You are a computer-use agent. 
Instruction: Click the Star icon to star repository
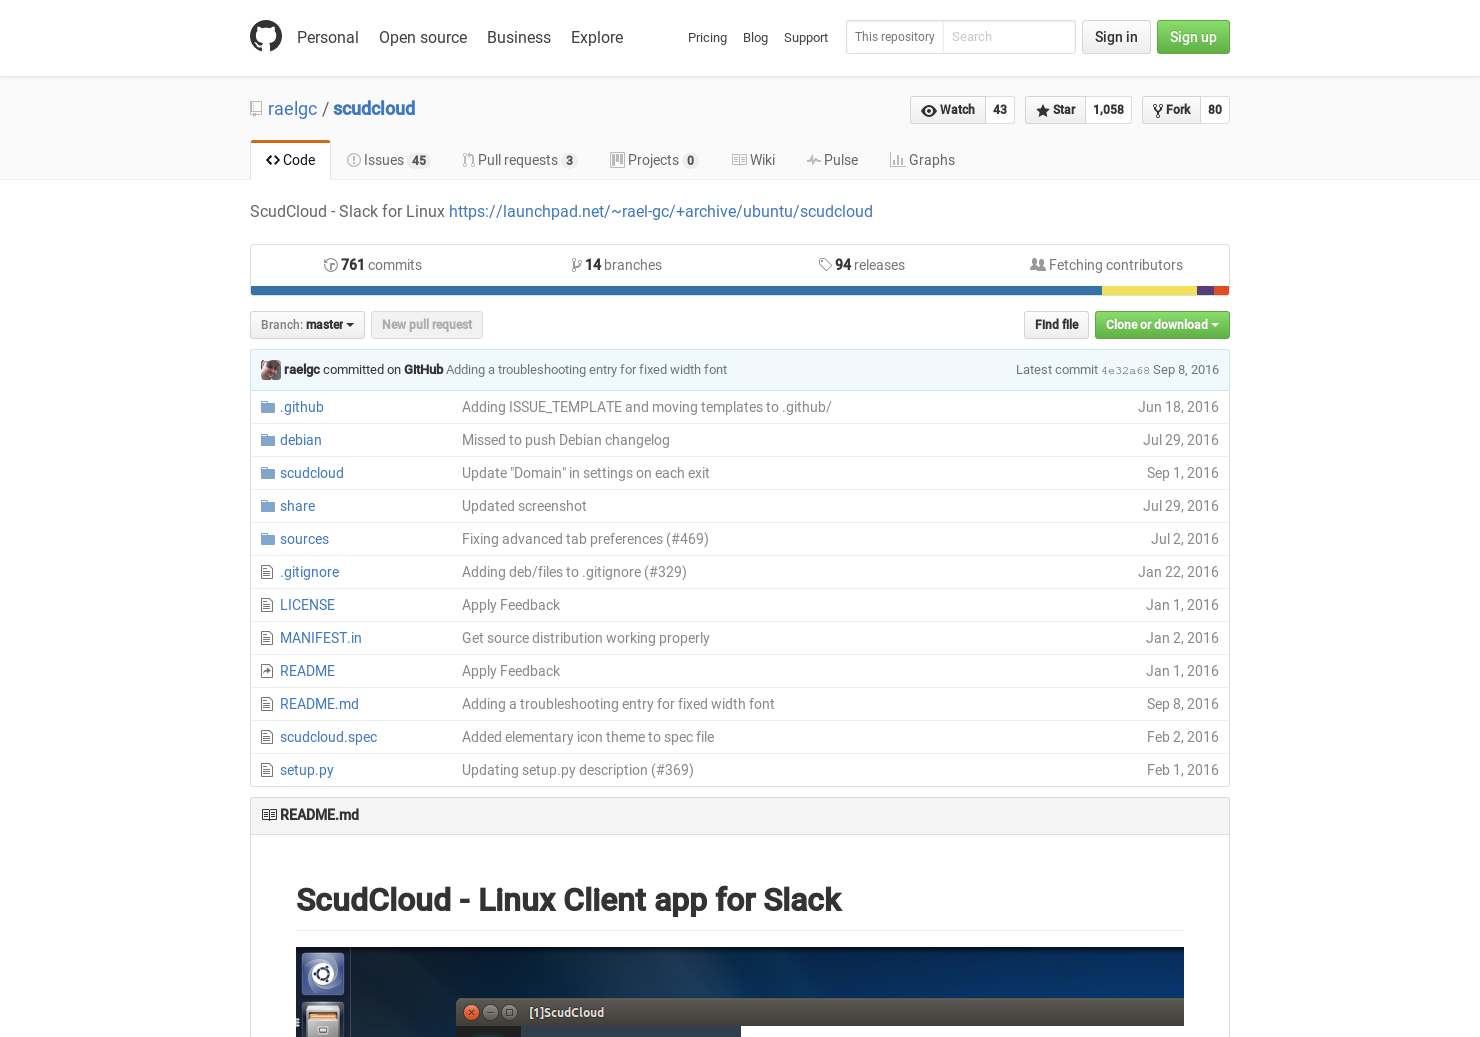point(1041,110)
